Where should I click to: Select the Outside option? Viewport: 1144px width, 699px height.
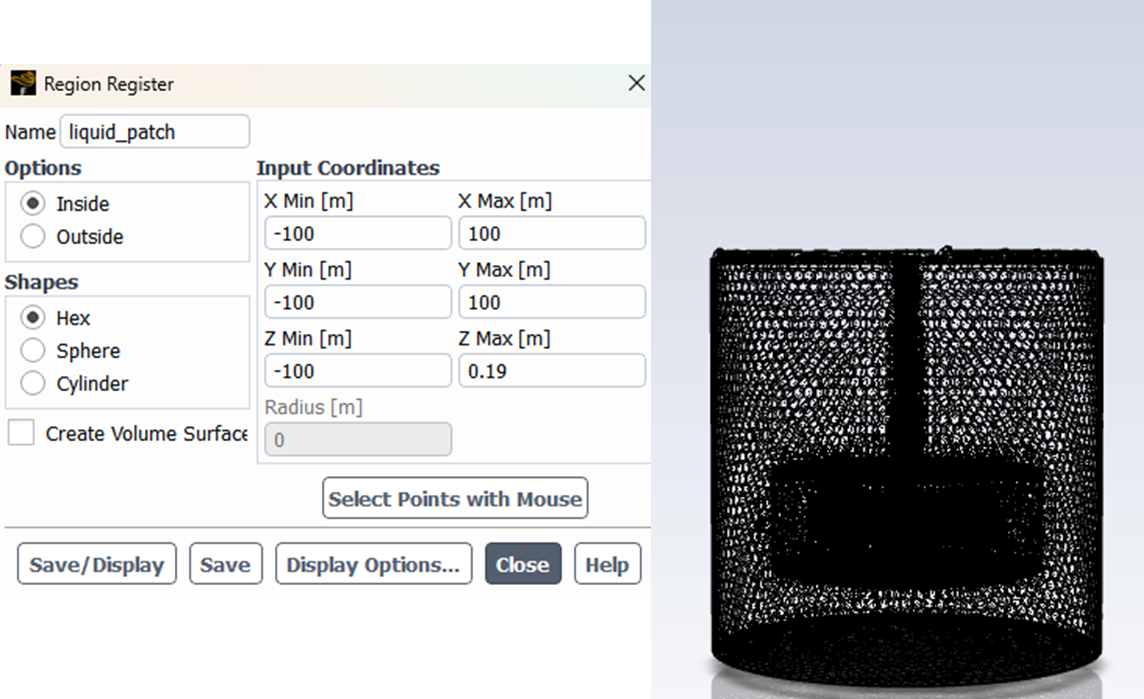[34, 237]
